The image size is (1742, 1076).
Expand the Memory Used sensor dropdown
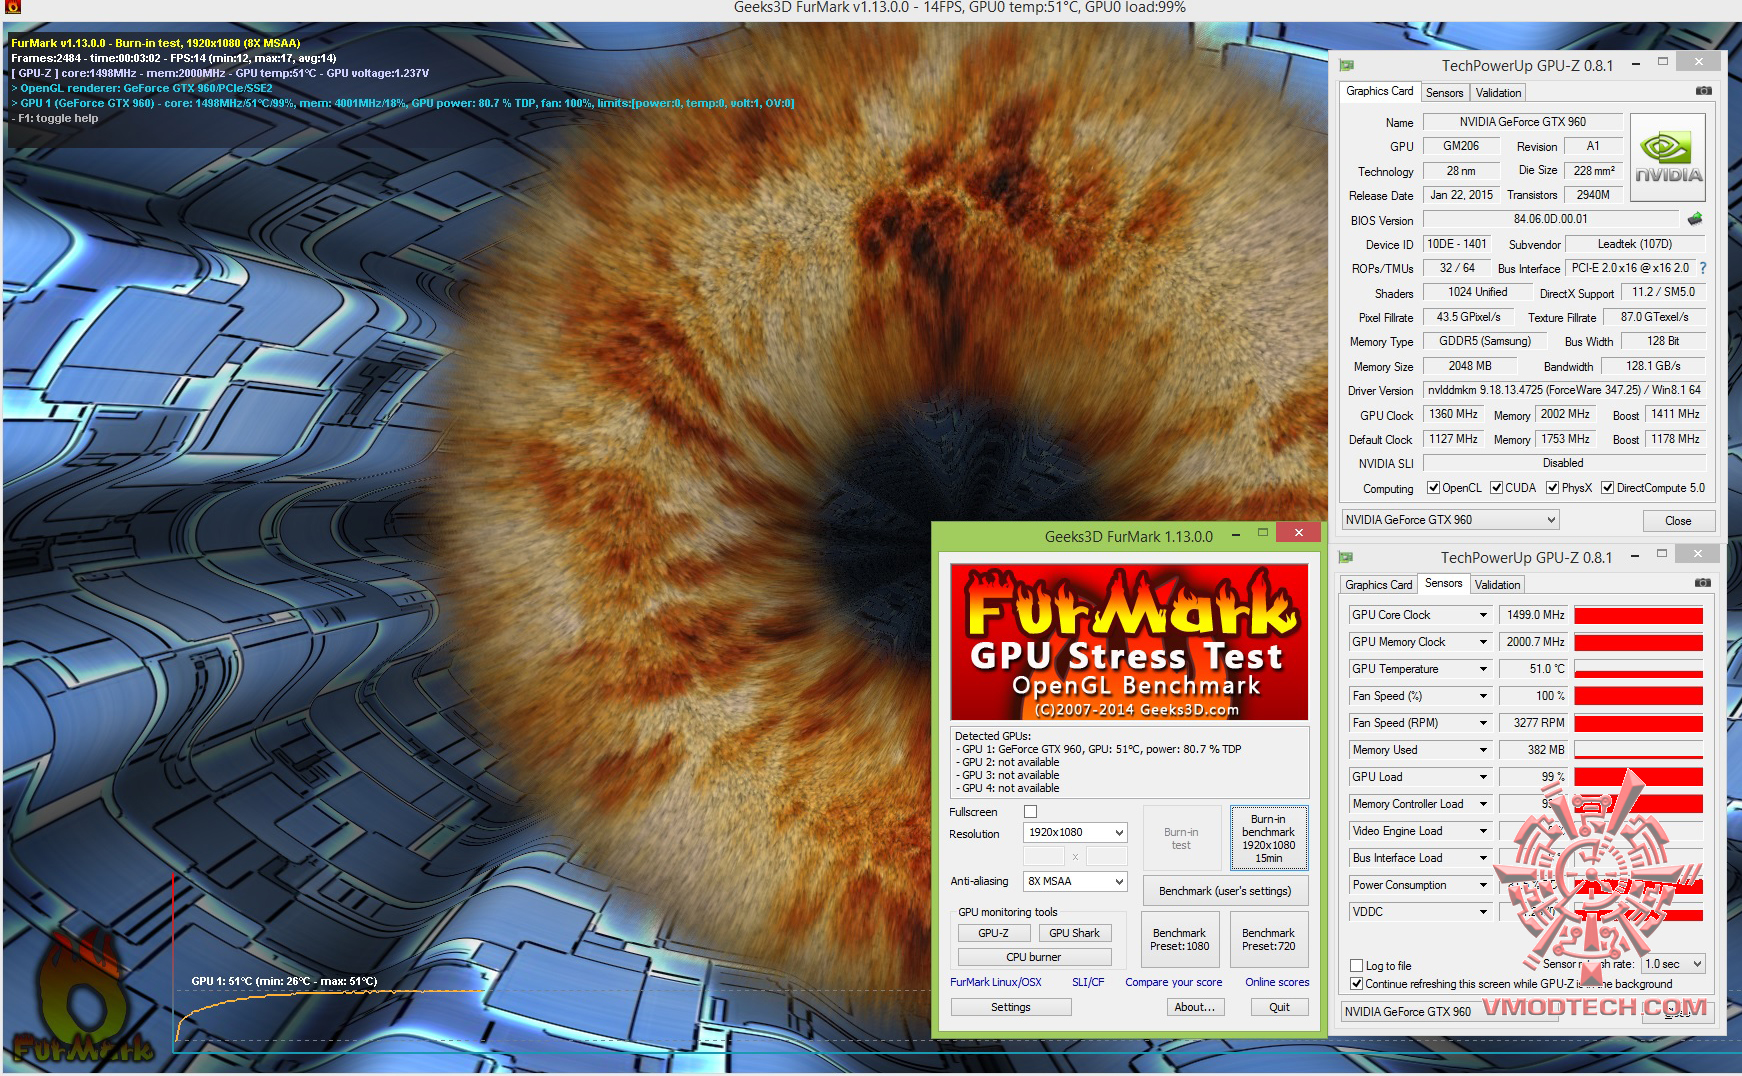pos(1483,750)
